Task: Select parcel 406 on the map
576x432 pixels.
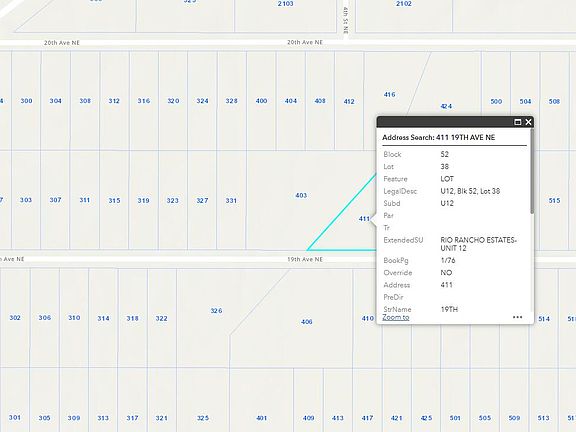Action: (307, 322)
